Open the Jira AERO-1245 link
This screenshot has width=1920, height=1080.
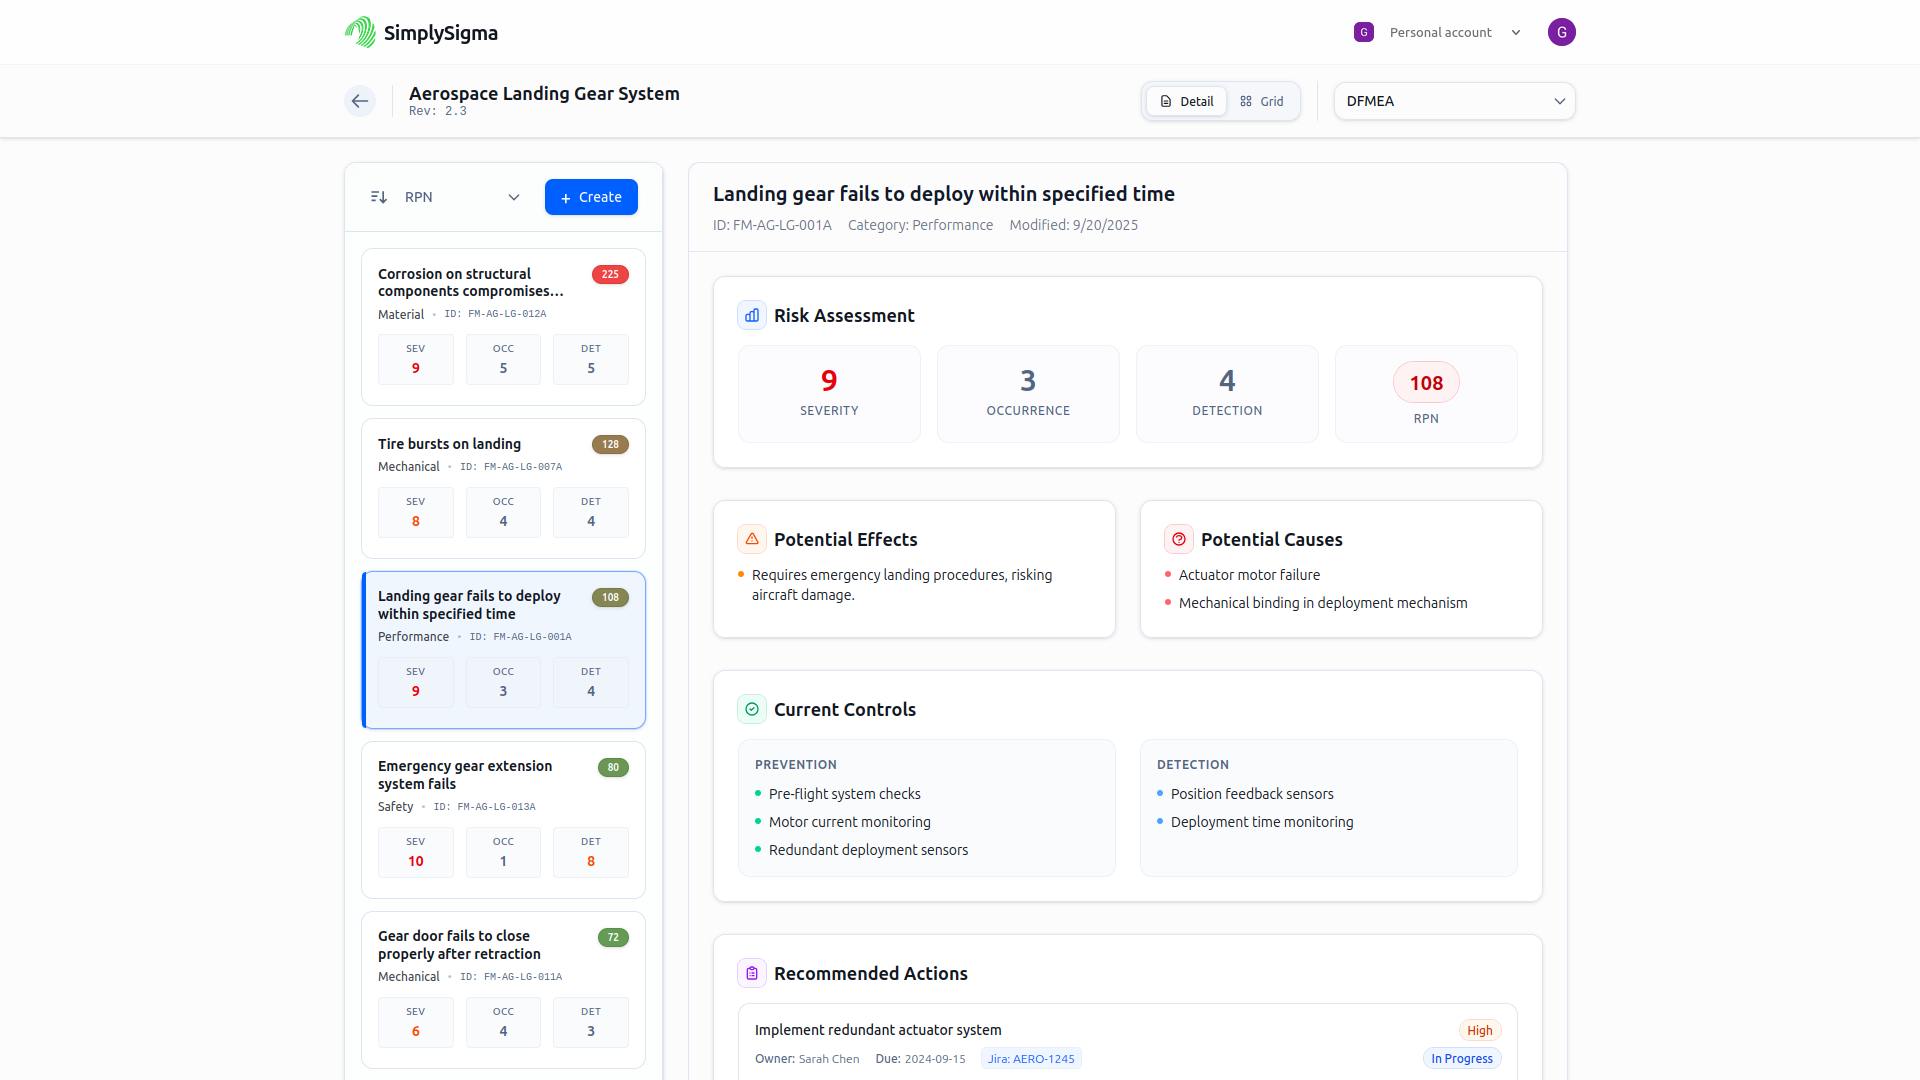(1031, 1059)
